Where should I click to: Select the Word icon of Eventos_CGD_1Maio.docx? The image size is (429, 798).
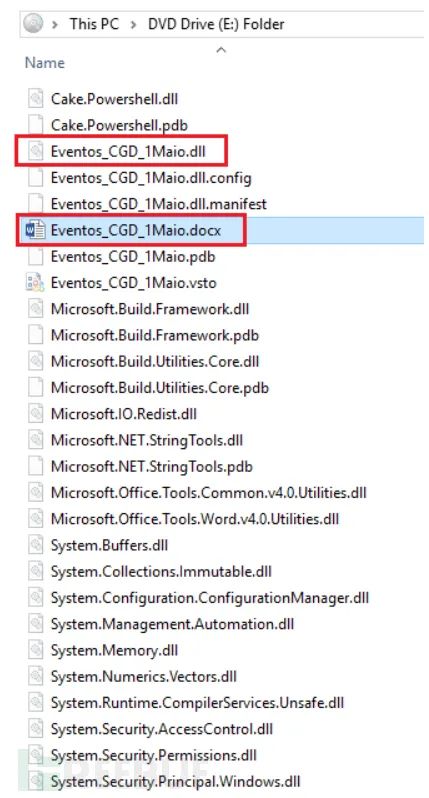click(x=35, y=231)
